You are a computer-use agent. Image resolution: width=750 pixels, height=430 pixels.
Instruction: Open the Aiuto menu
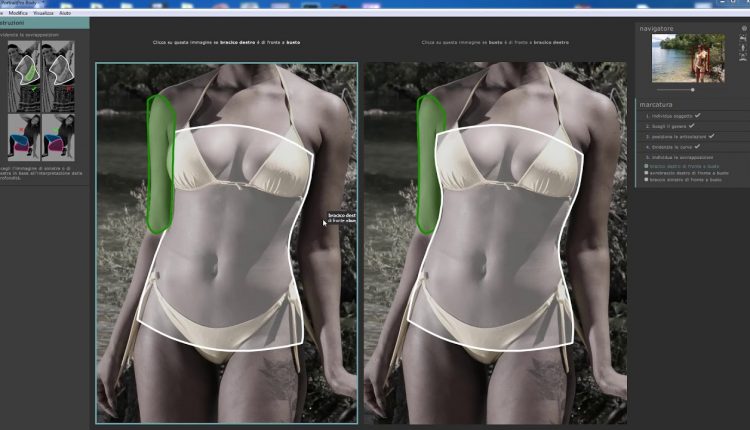coord(65,13)
